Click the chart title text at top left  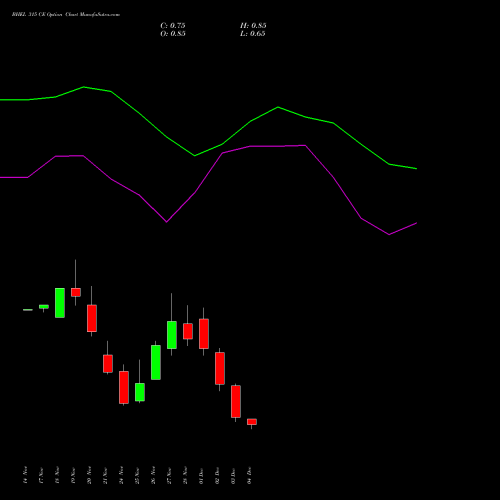pyautogui.click(x=66, y=15)
